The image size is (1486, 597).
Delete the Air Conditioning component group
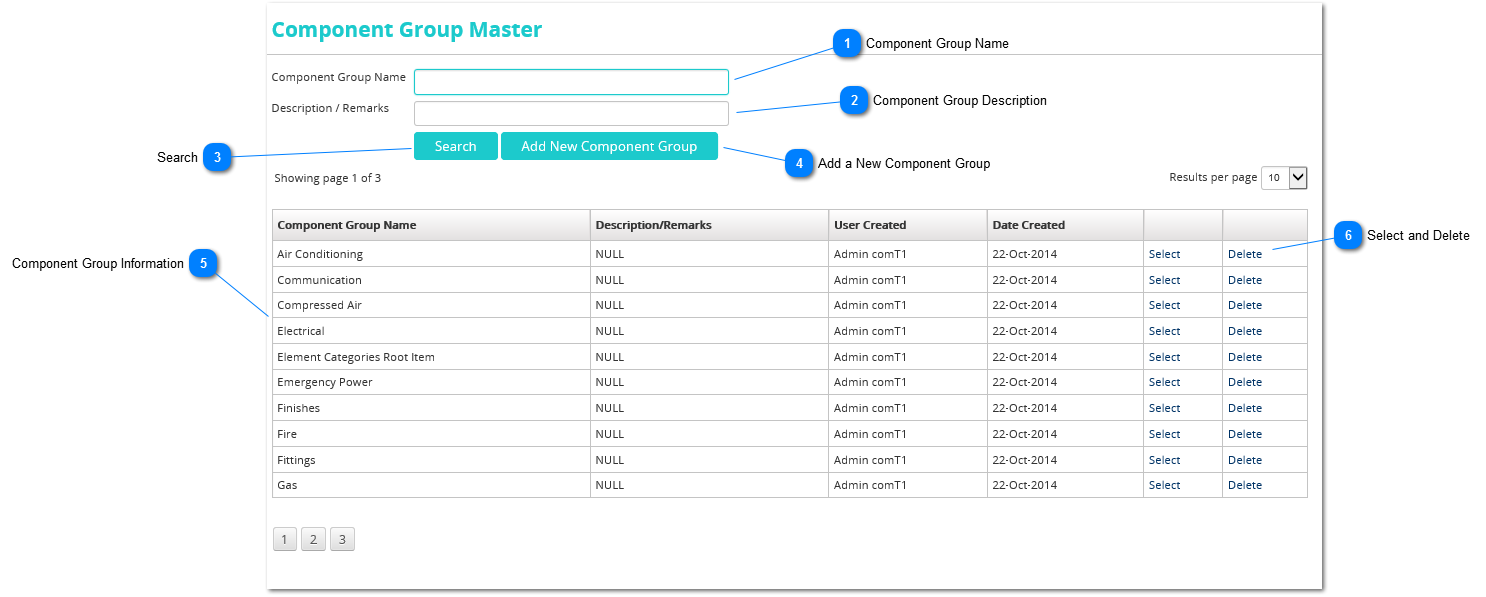pyautogui.click(x=1245, y=254)
